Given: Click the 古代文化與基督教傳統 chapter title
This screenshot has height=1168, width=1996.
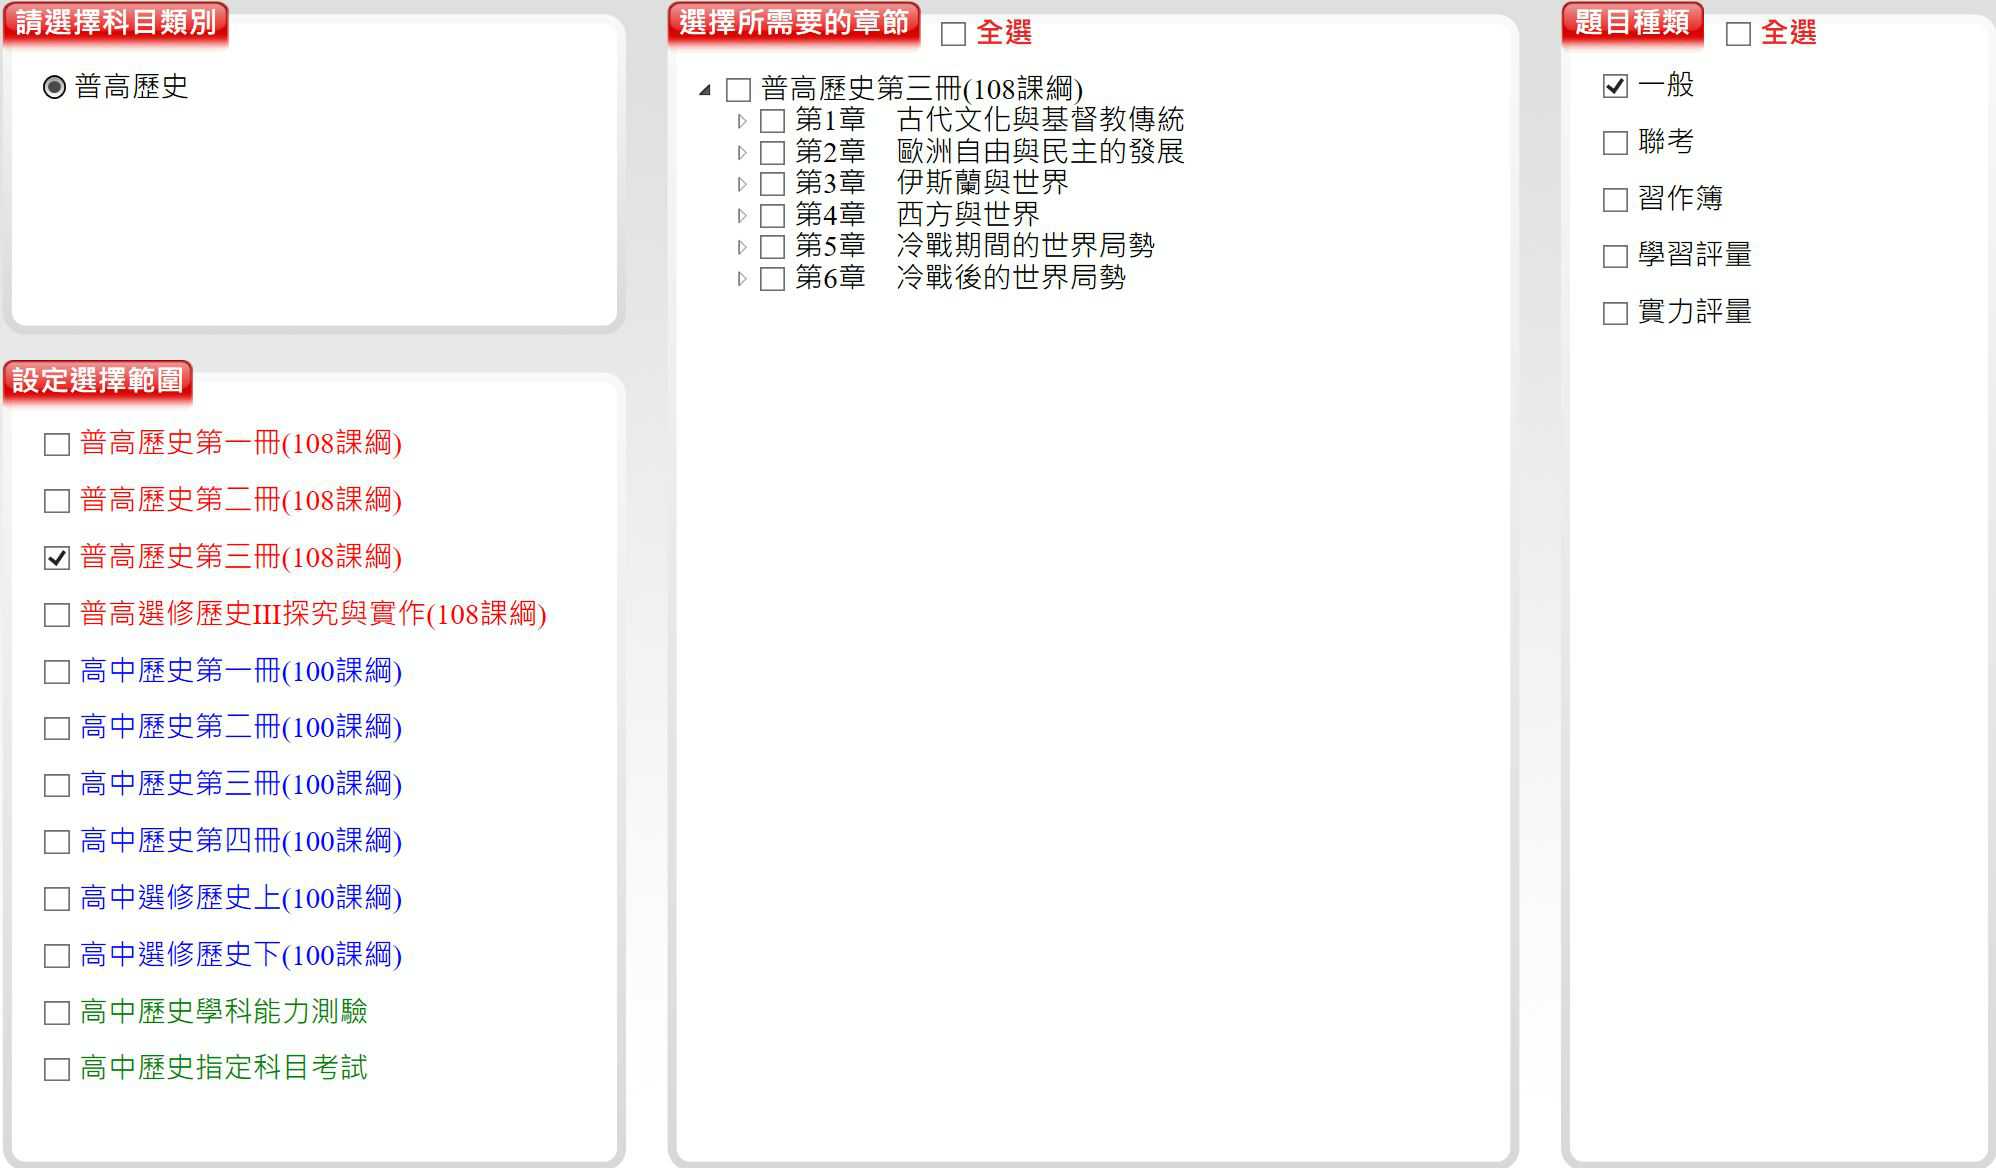Looking at the screenshot, I should (1040, 120).
